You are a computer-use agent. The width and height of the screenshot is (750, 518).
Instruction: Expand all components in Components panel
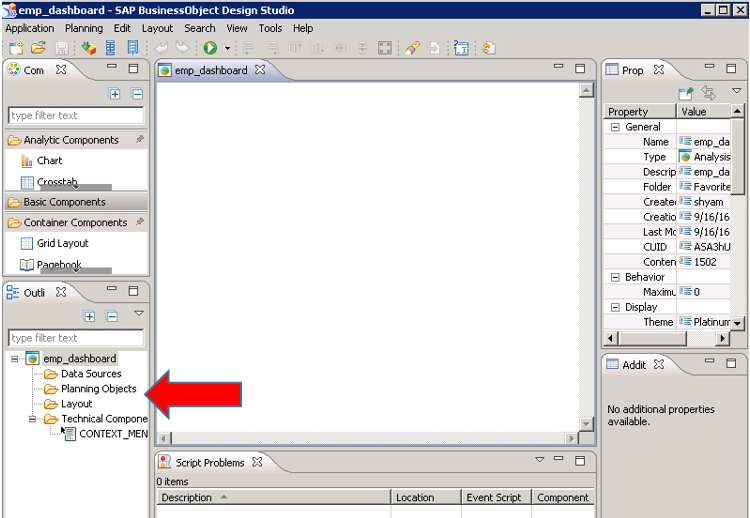(115, 94)
